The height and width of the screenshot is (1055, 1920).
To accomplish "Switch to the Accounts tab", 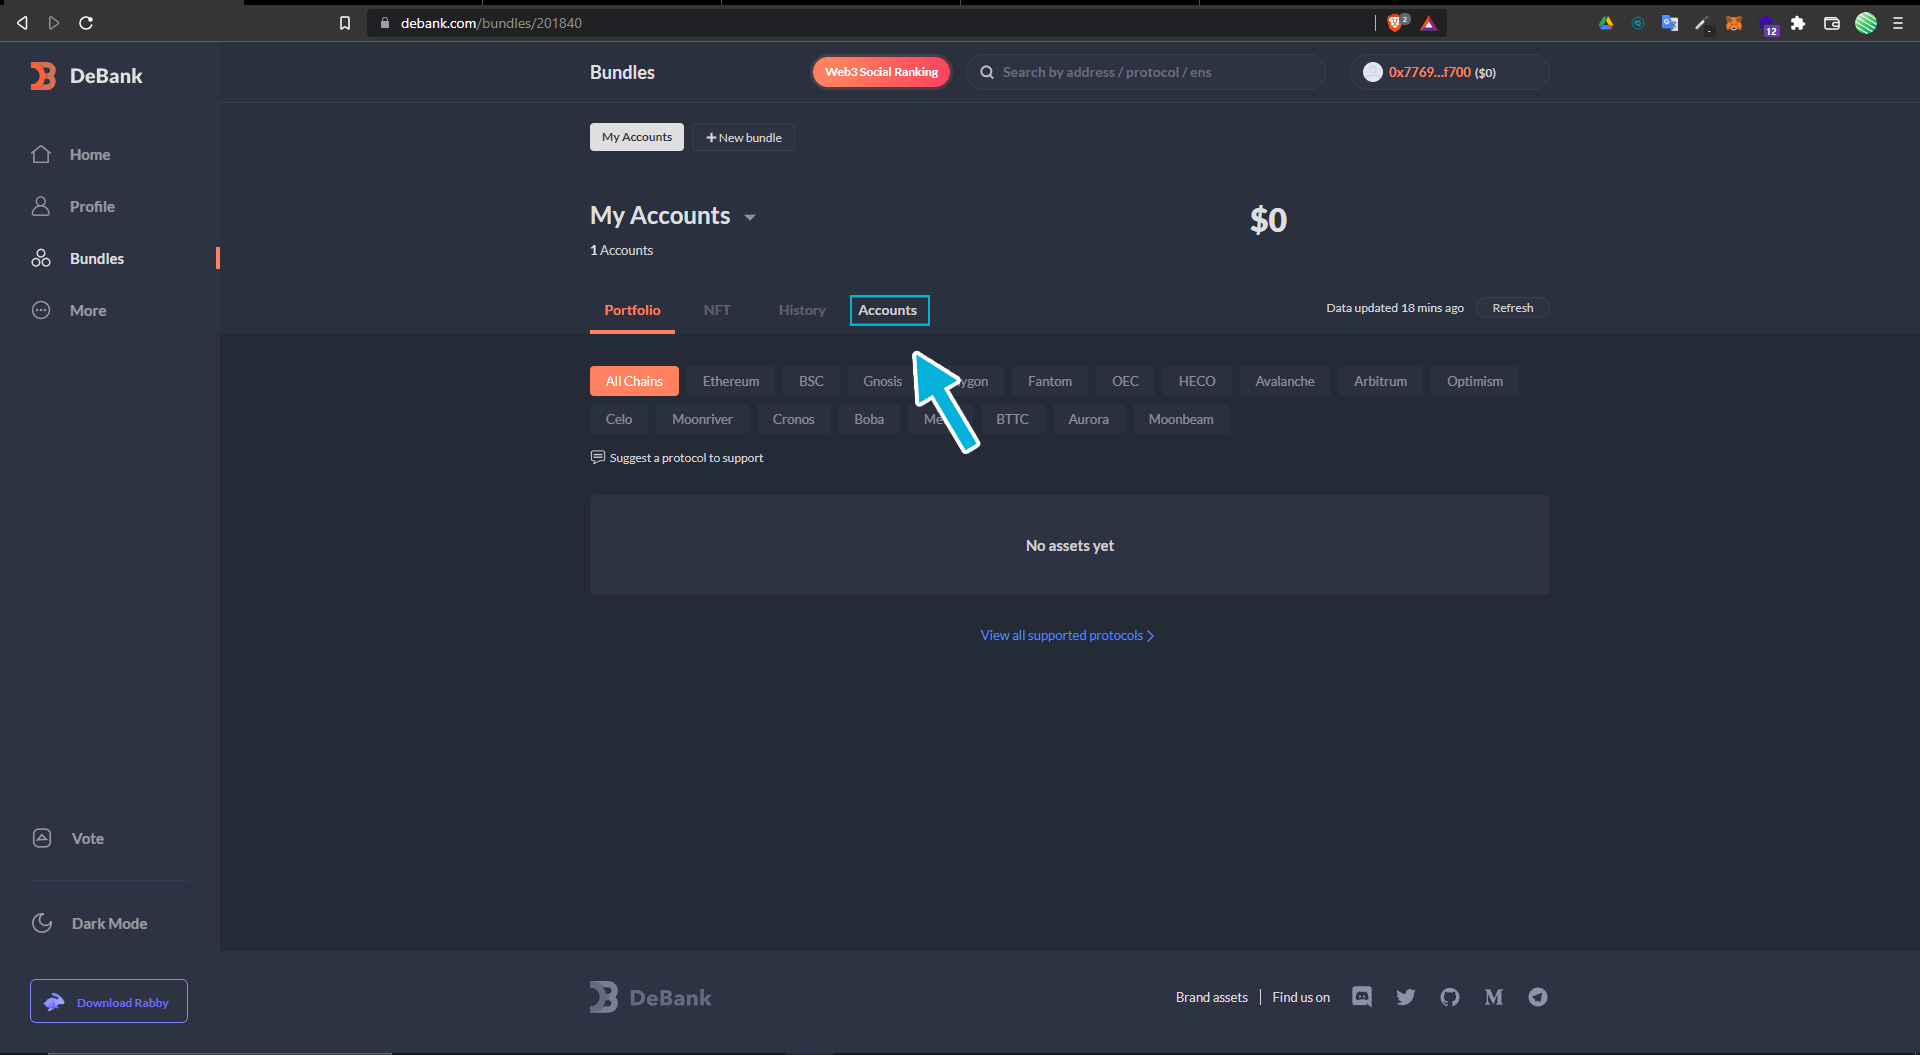I will (888, 310).
